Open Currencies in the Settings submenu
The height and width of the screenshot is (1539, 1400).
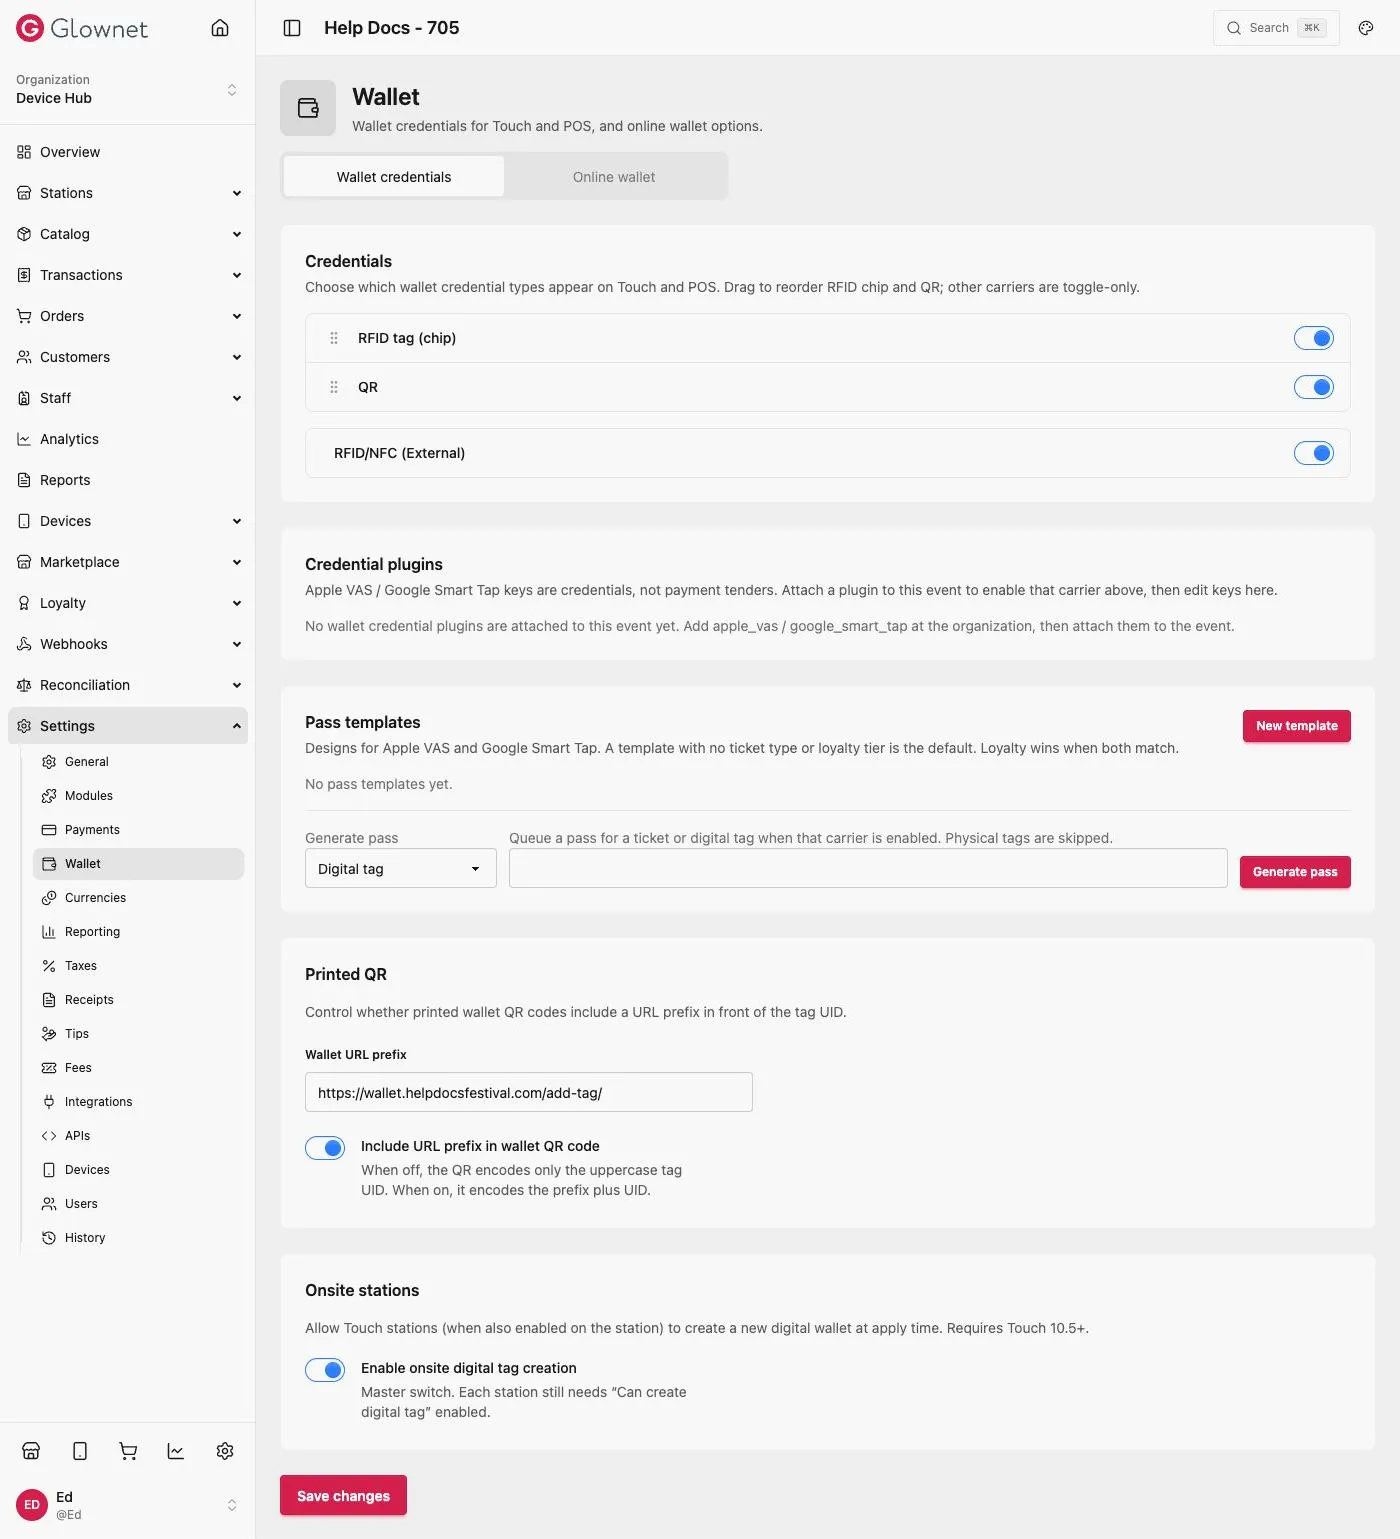coord(139,898)
